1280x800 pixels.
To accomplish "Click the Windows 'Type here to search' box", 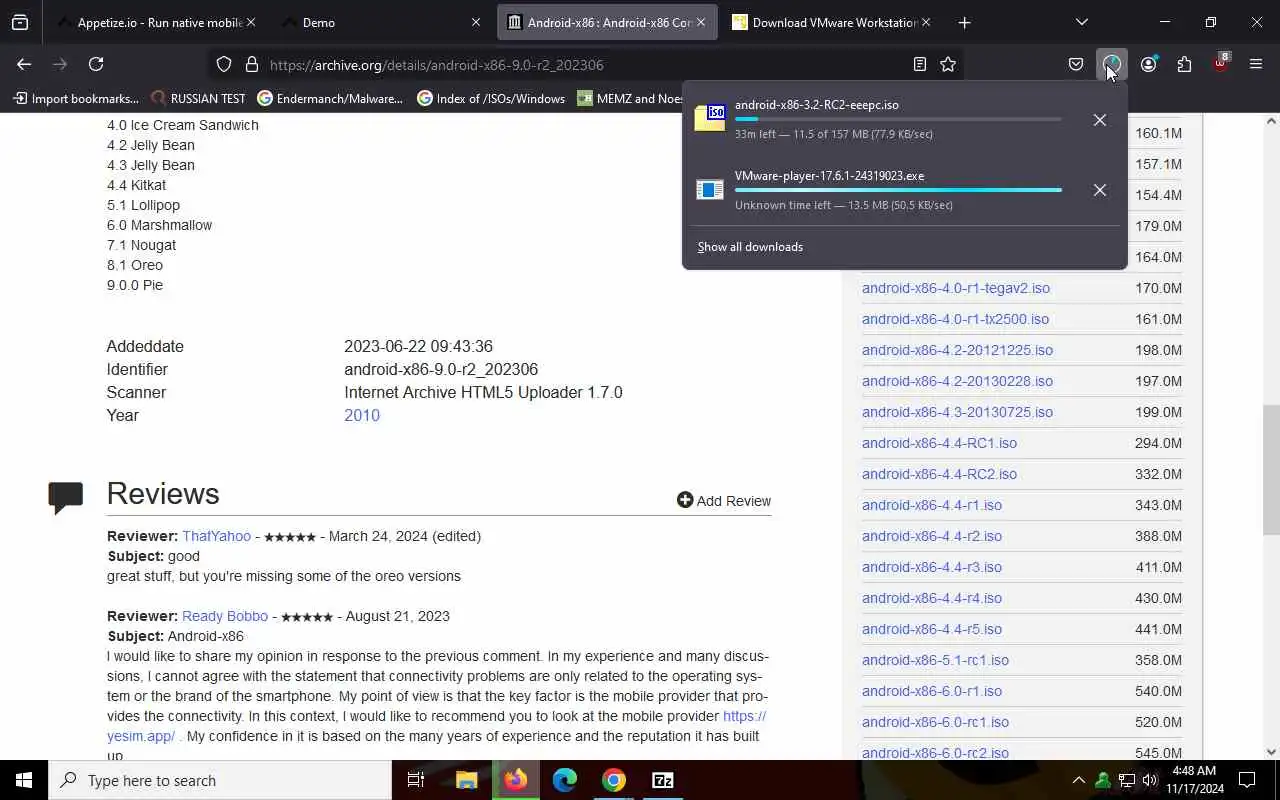I will click(220, 780).
